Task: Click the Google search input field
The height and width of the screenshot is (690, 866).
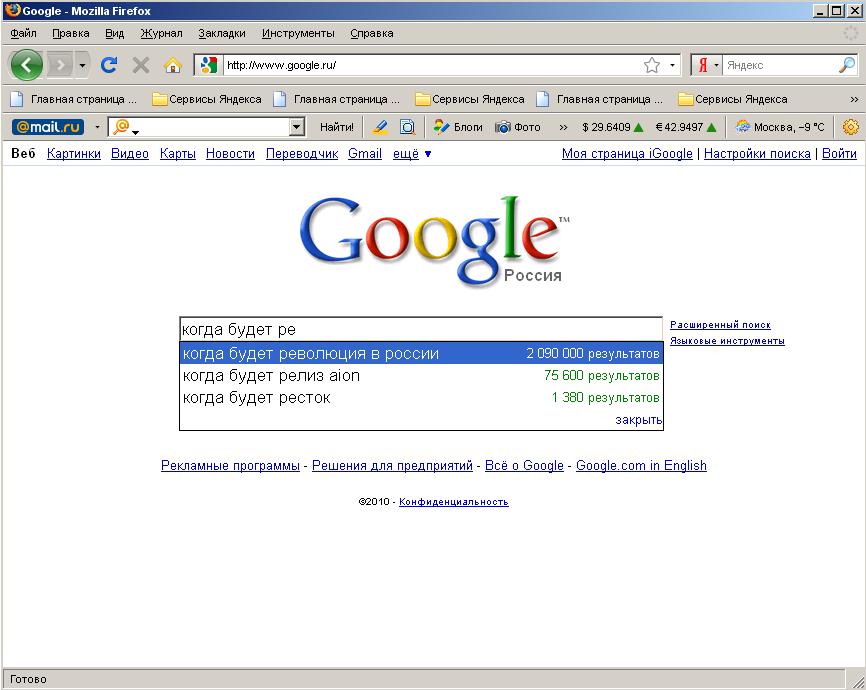Action: pyautogui.click(x=420, y=330)
